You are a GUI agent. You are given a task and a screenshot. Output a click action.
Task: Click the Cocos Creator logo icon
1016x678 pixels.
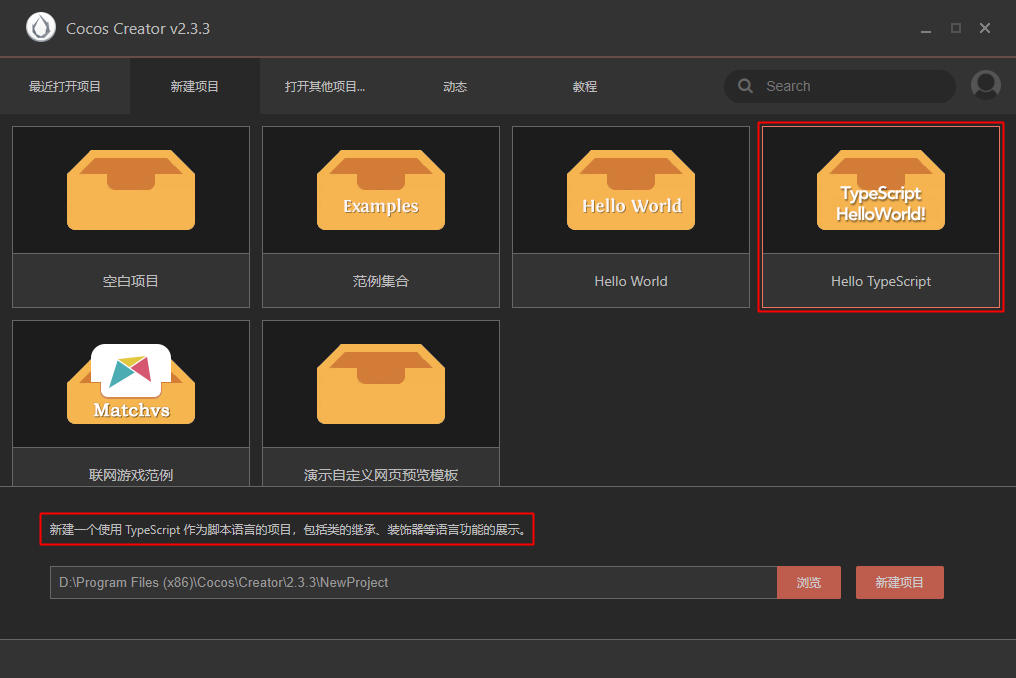[41, 28]
